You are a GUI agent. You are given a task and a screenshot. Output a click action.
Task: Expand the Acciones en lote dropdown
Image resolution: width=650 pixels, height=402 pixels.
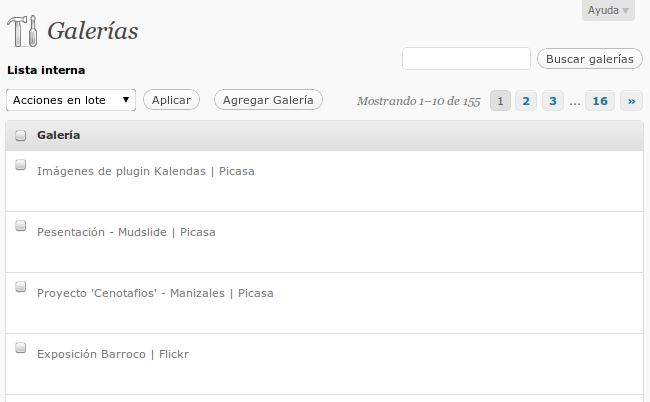[x=71, y=100]
